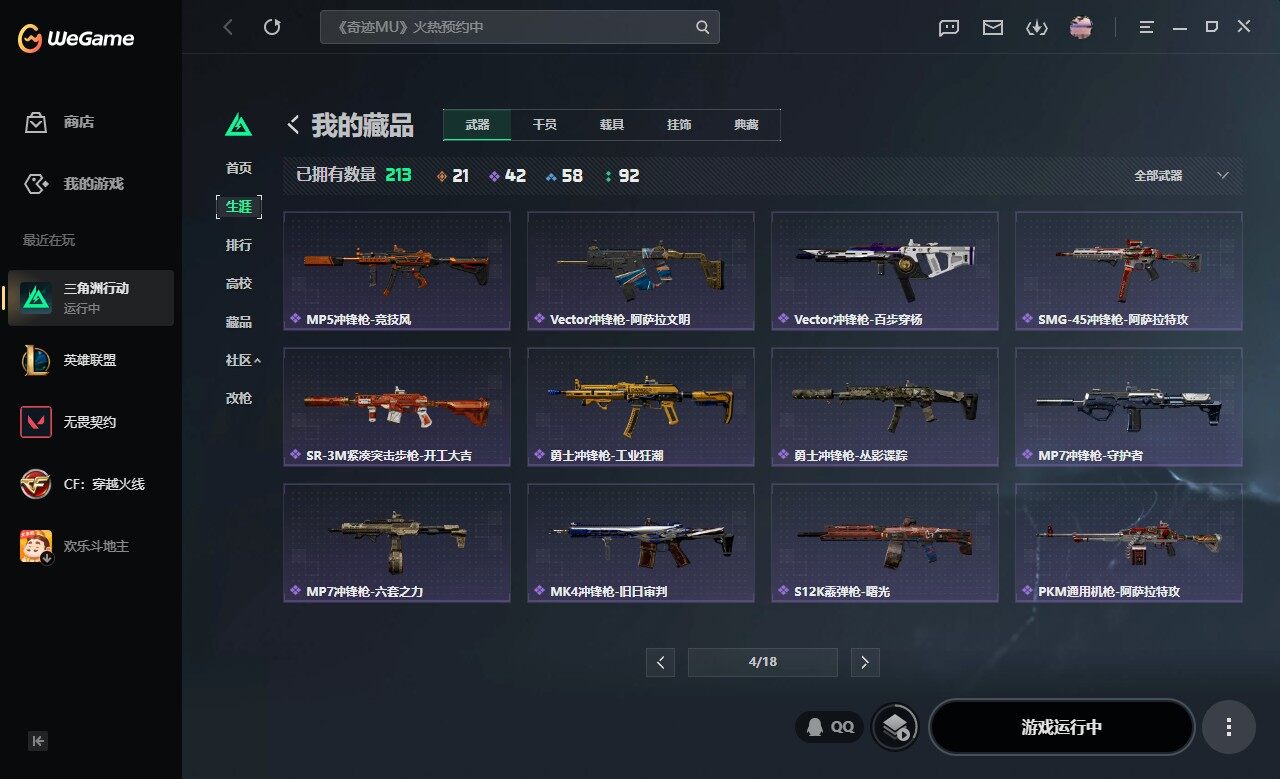Select 英雄联盟 in recent games
This screenshot has width=1280, height=779.
(x=90, y=360)
